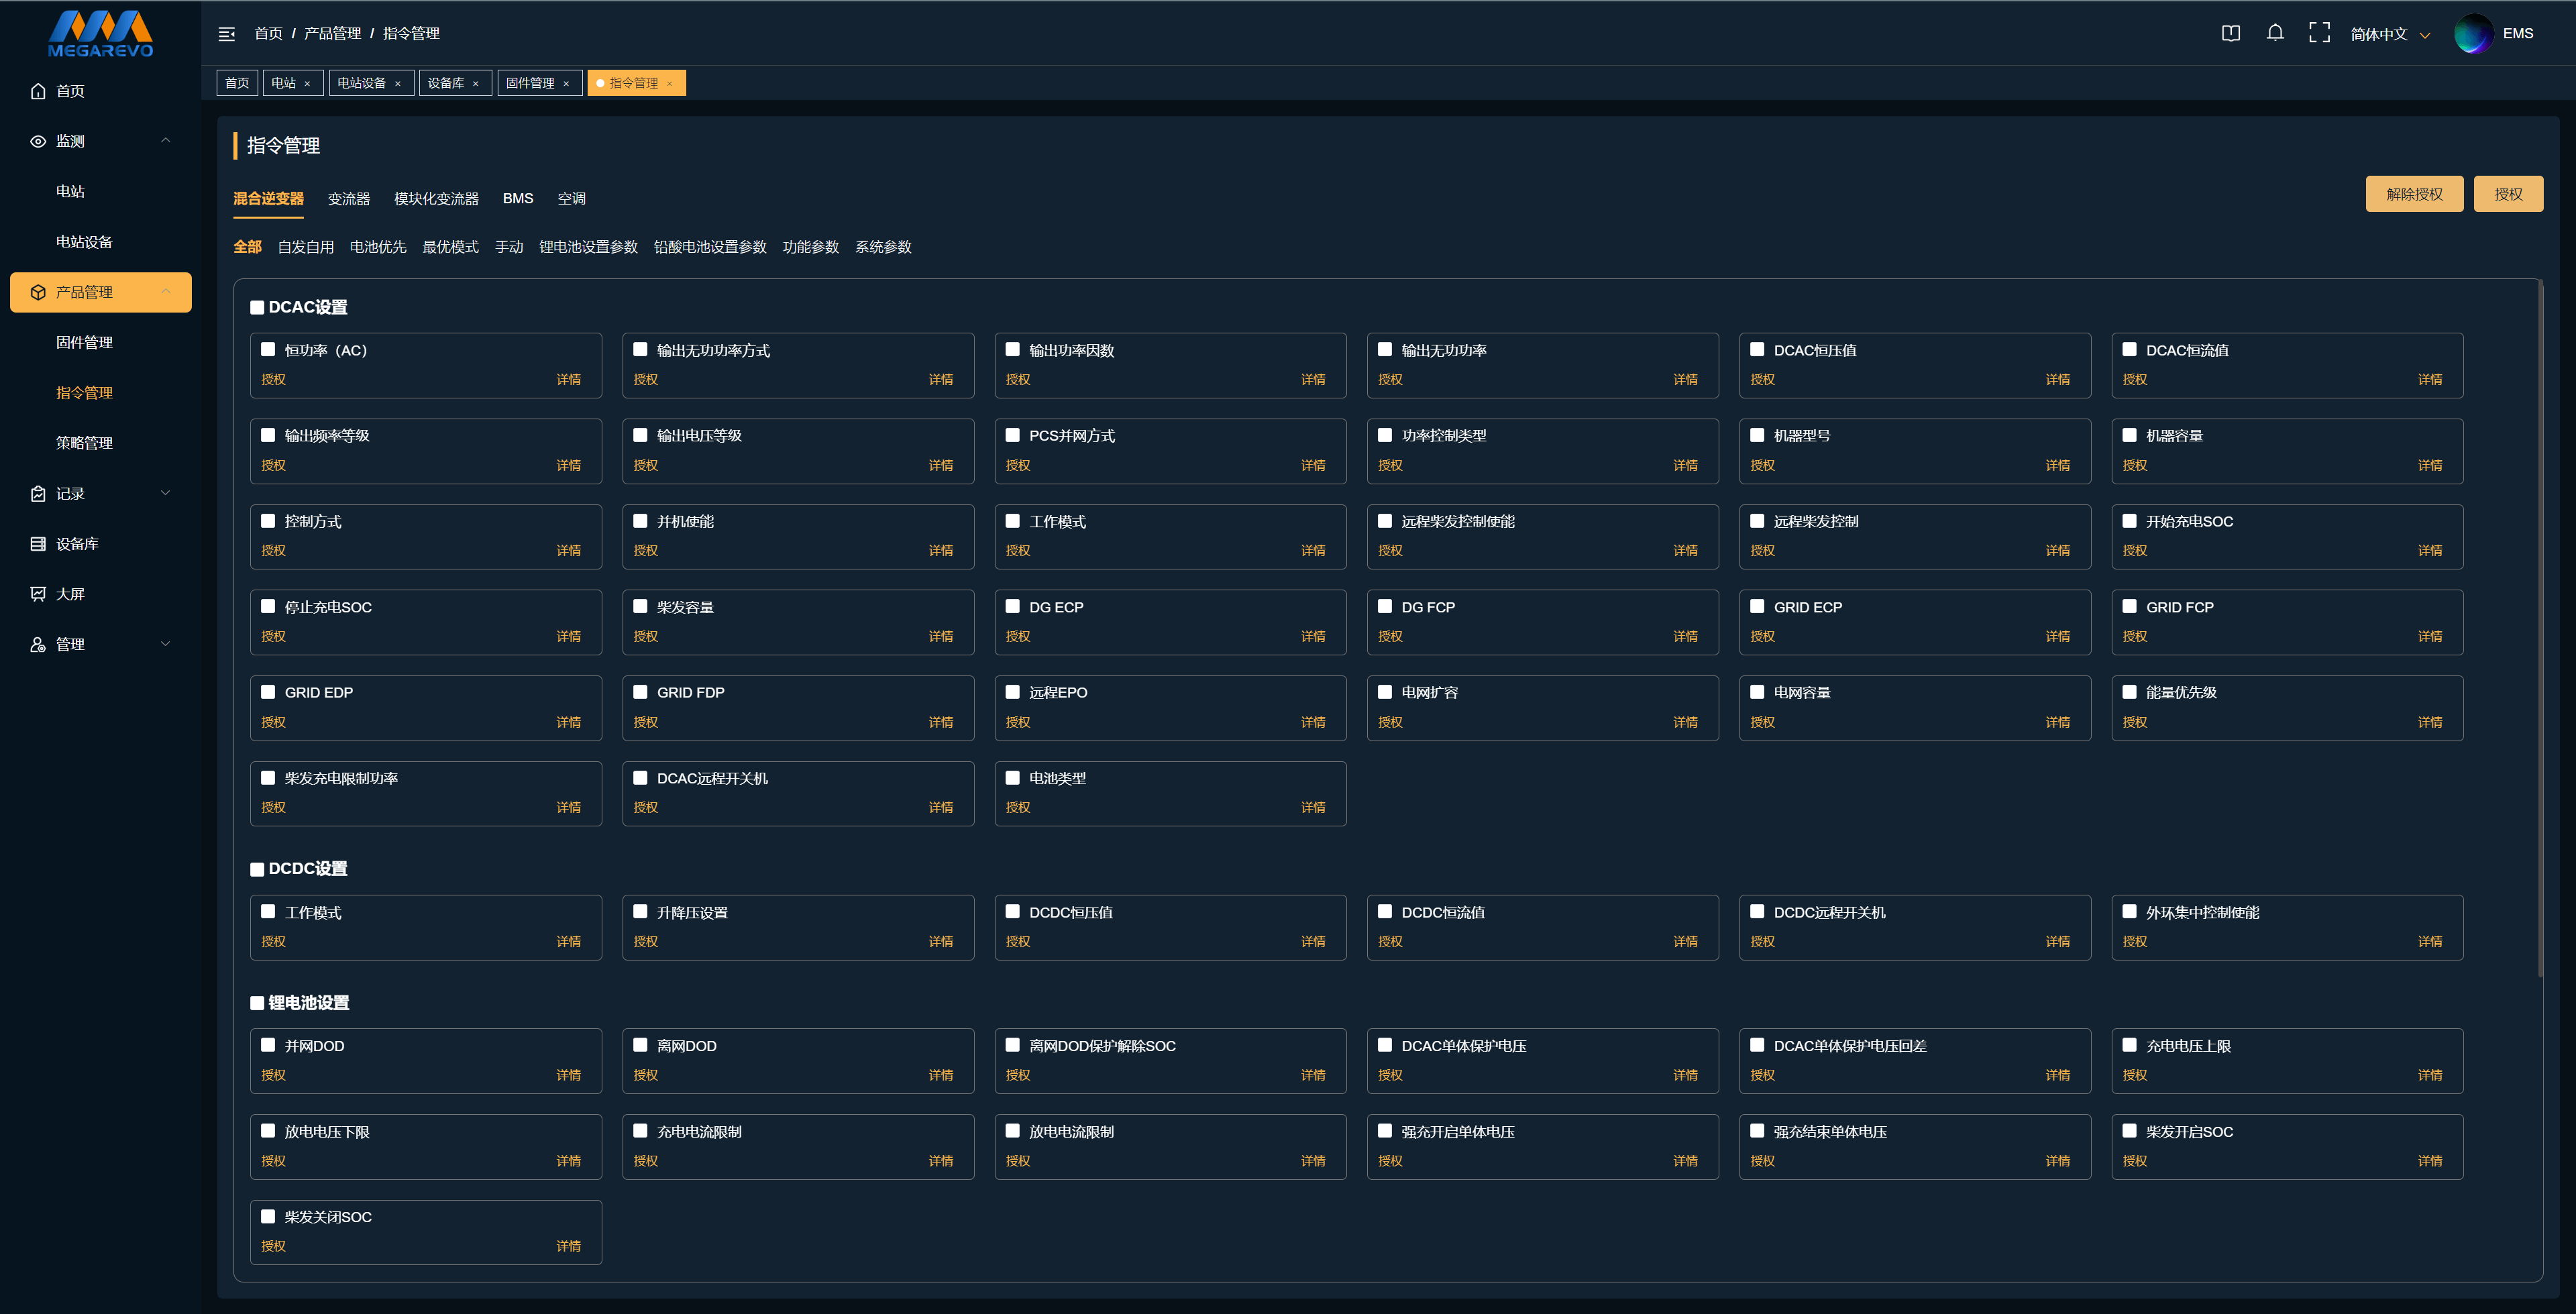Tick the 电池类型 checkbox
The width and height of the screenshot is (2576, 1314).
(1012, 777)
